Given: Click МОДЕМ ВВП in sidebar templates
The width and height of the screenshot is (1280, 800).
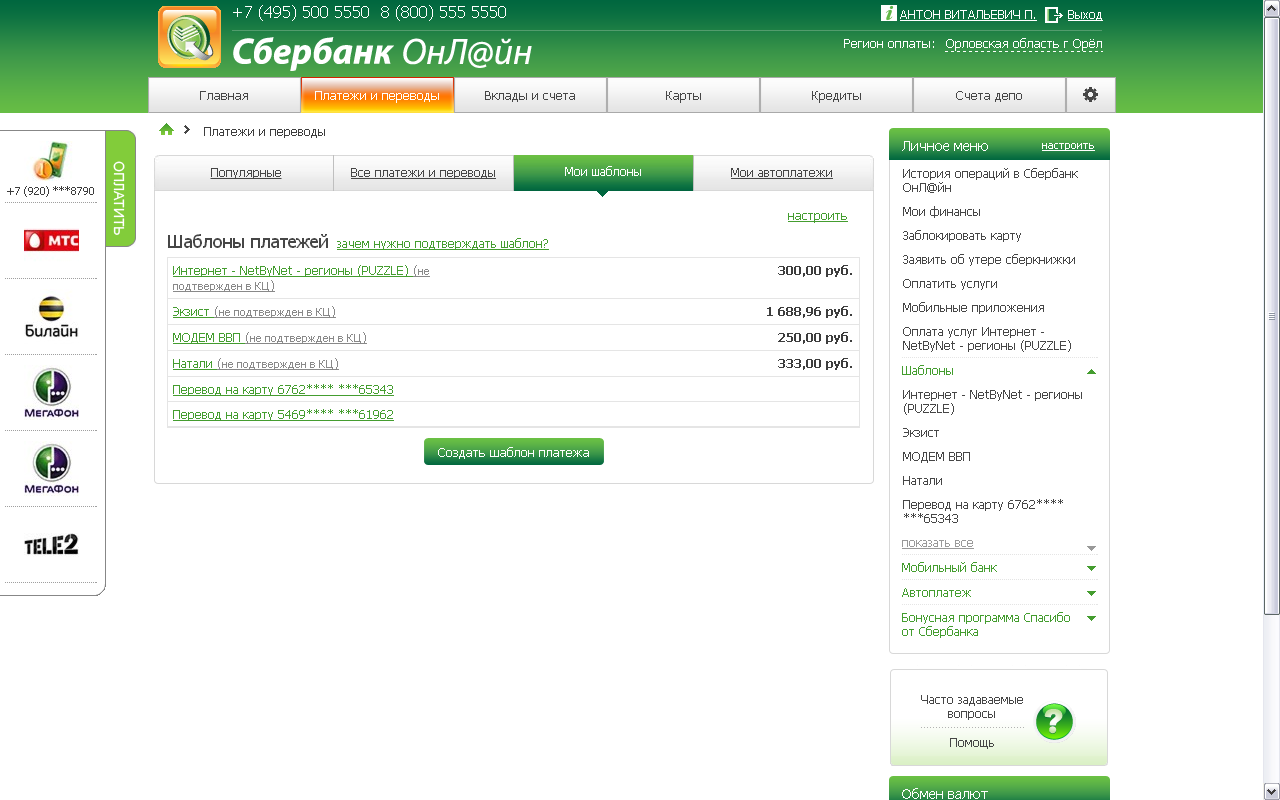Looking at the screenshot, I should coord(937,457).
